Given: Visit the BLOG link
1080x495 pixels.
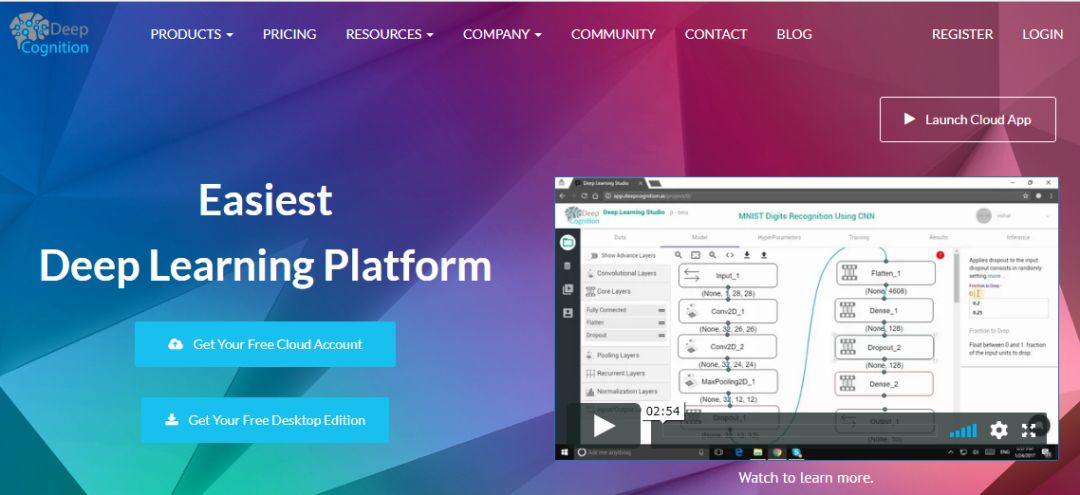Looking at the screenshot, I should 794,34.
